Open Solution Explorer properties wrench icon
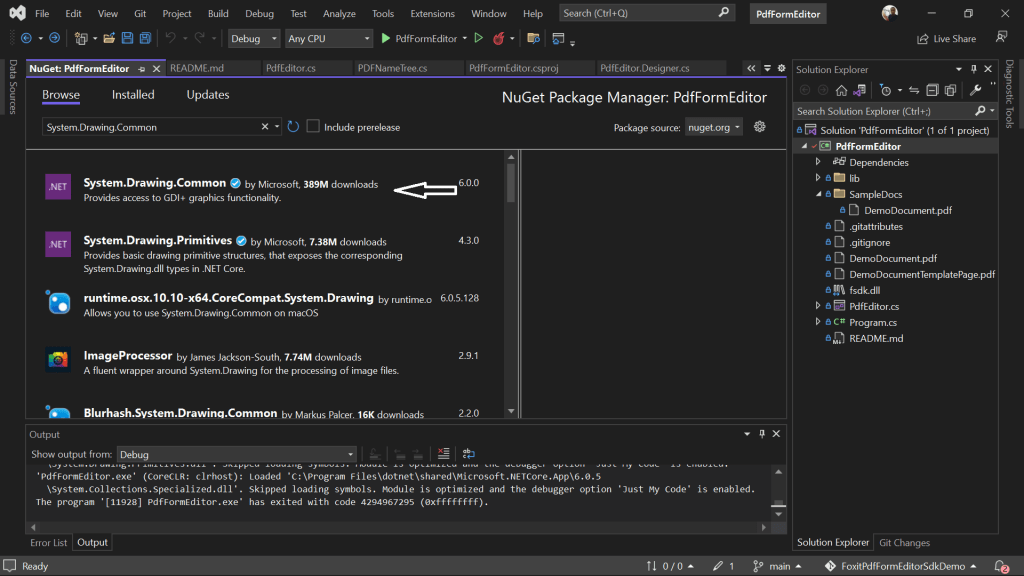Screen dimensions: 1024x576 pos(975,90)
